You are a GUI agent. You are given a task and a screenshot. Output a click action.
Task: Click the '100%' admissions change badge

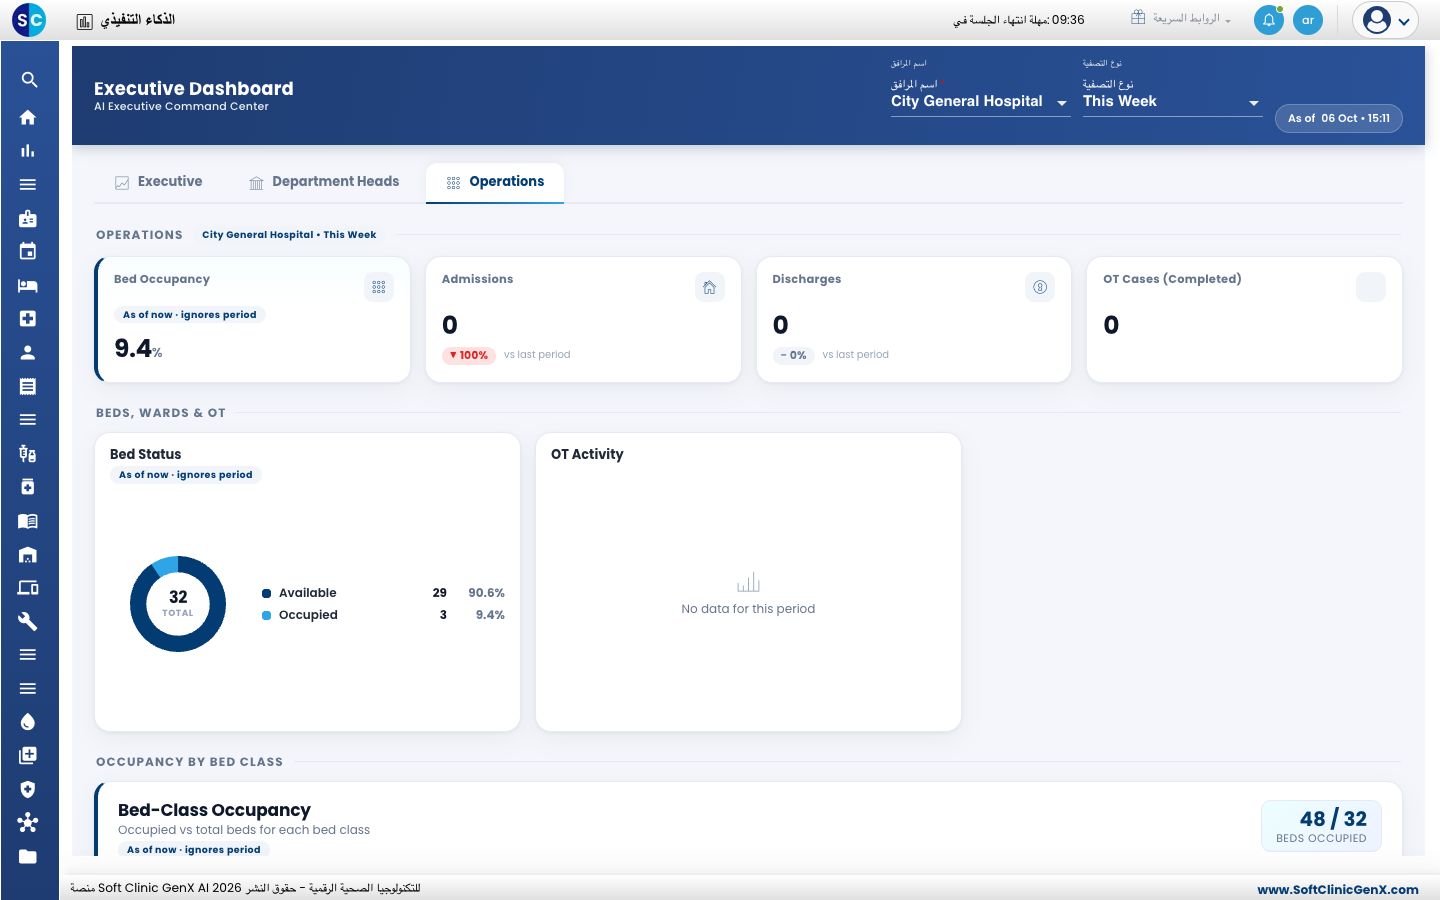click(x=469, y=355)
